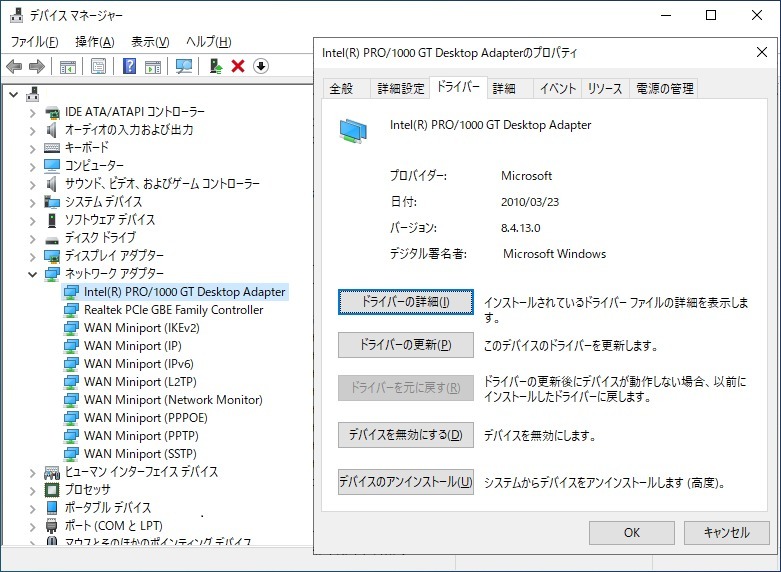
Task: Select WAN Miniport (PPPOE)
Action: 145,418
